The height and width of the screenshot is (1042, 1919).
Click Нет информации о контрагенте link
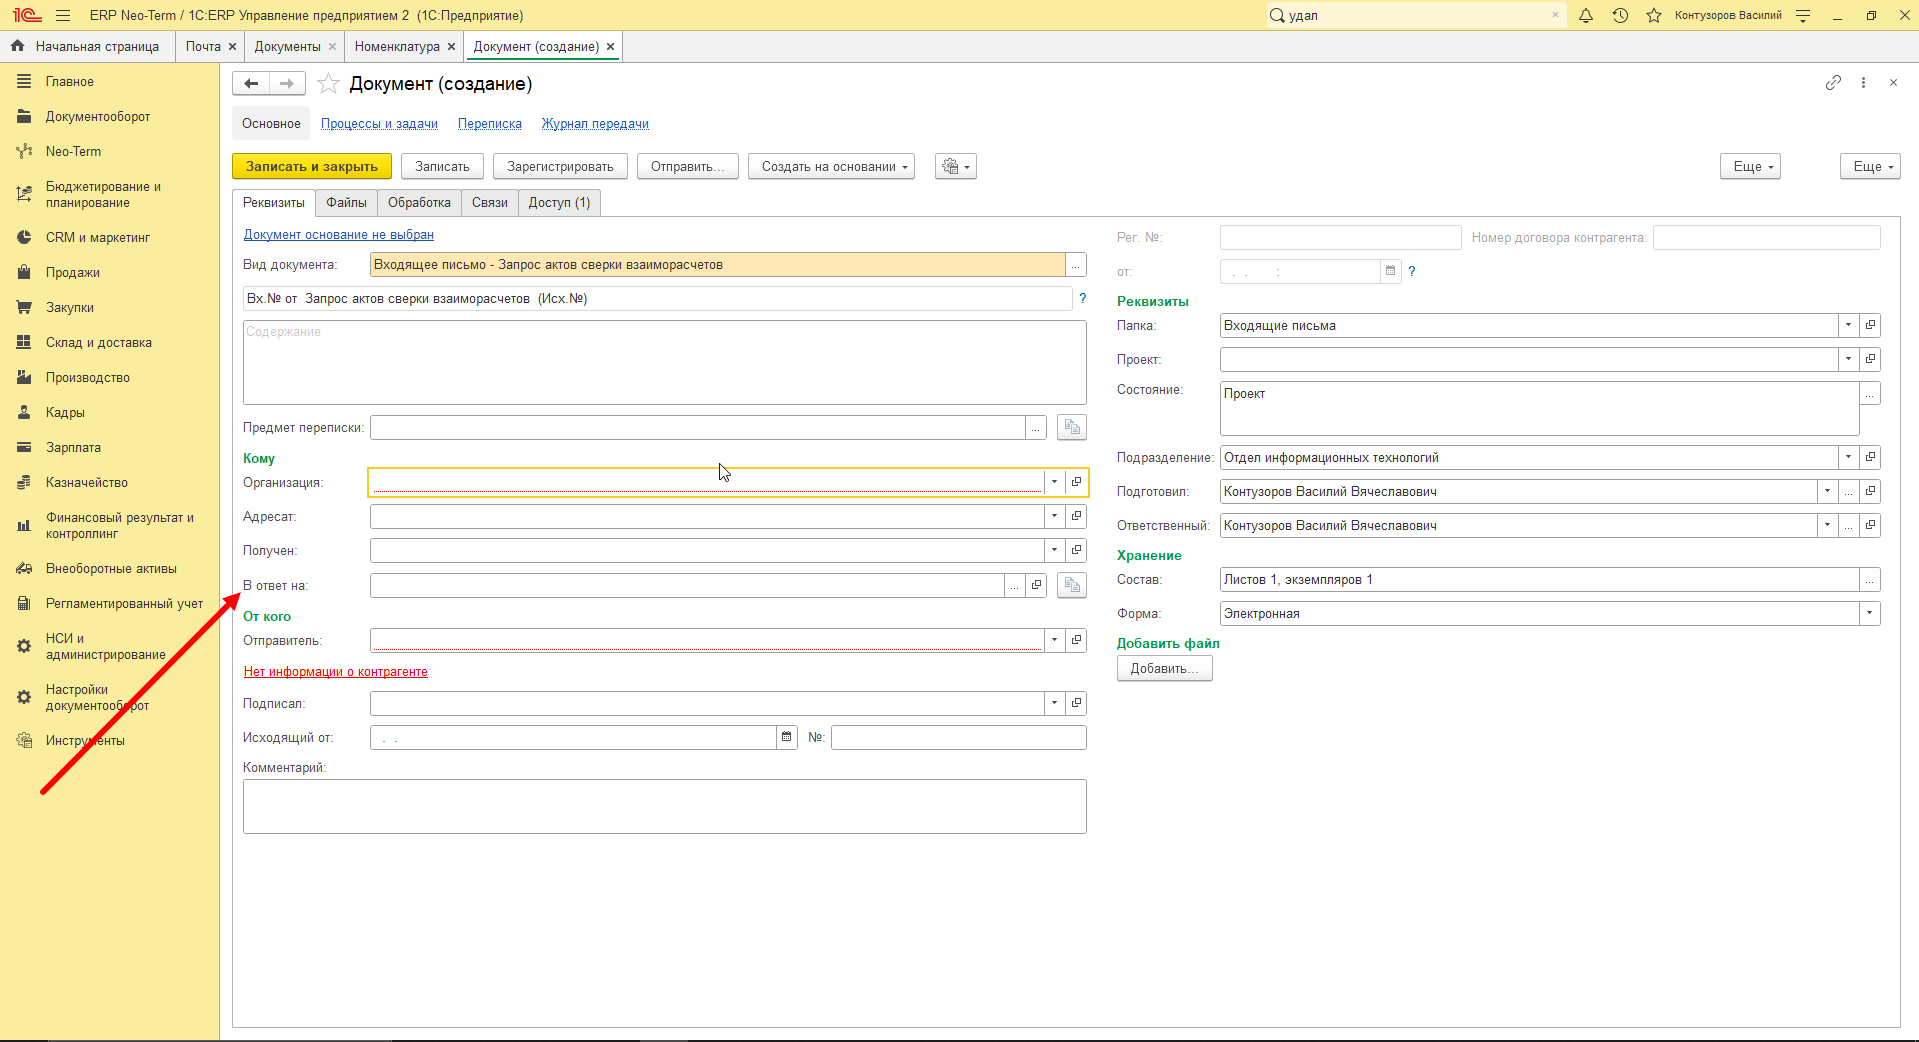336,672
